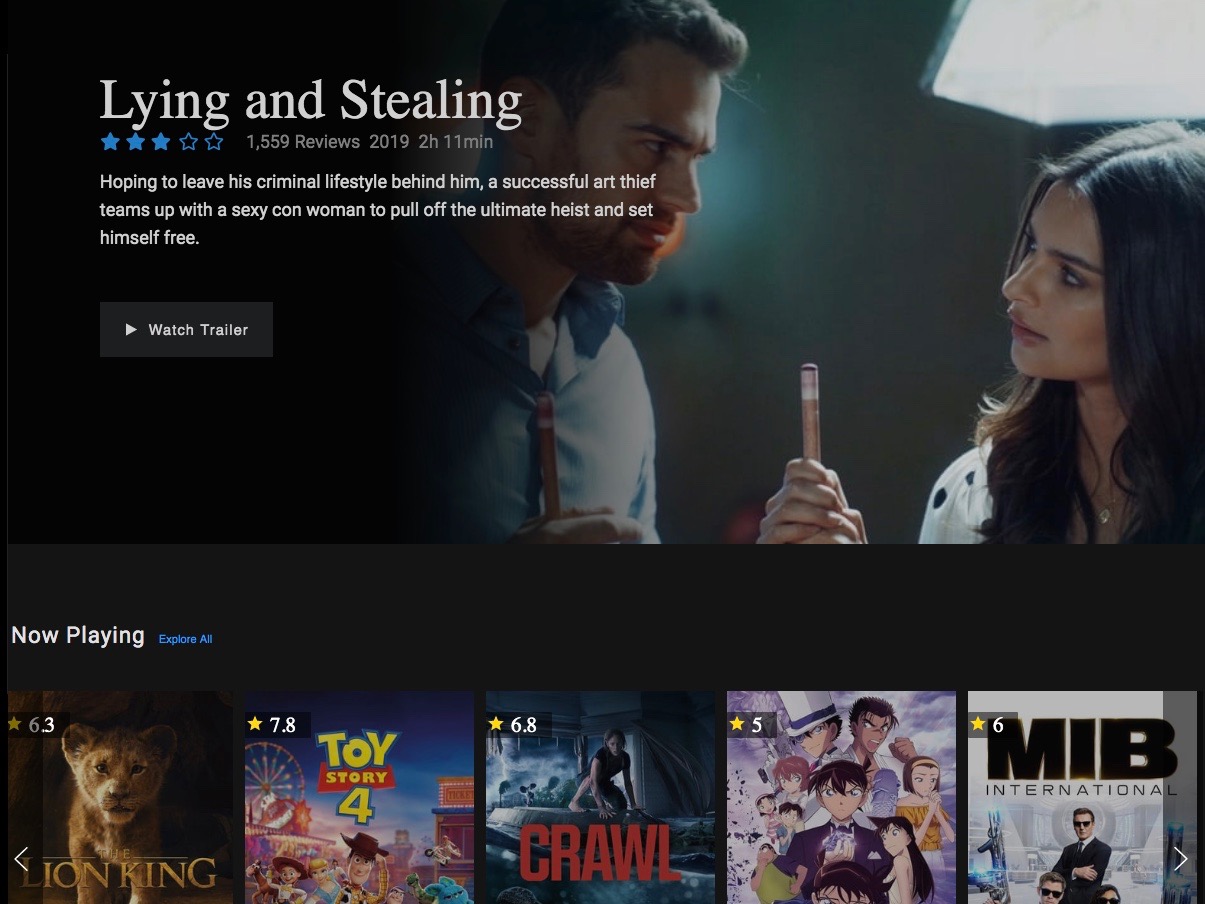Click the fifth empty rating star

pos(214,142)
